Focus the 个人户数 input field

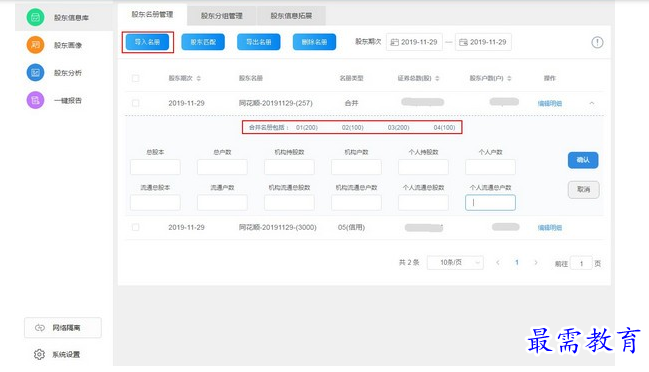point(490,167)
